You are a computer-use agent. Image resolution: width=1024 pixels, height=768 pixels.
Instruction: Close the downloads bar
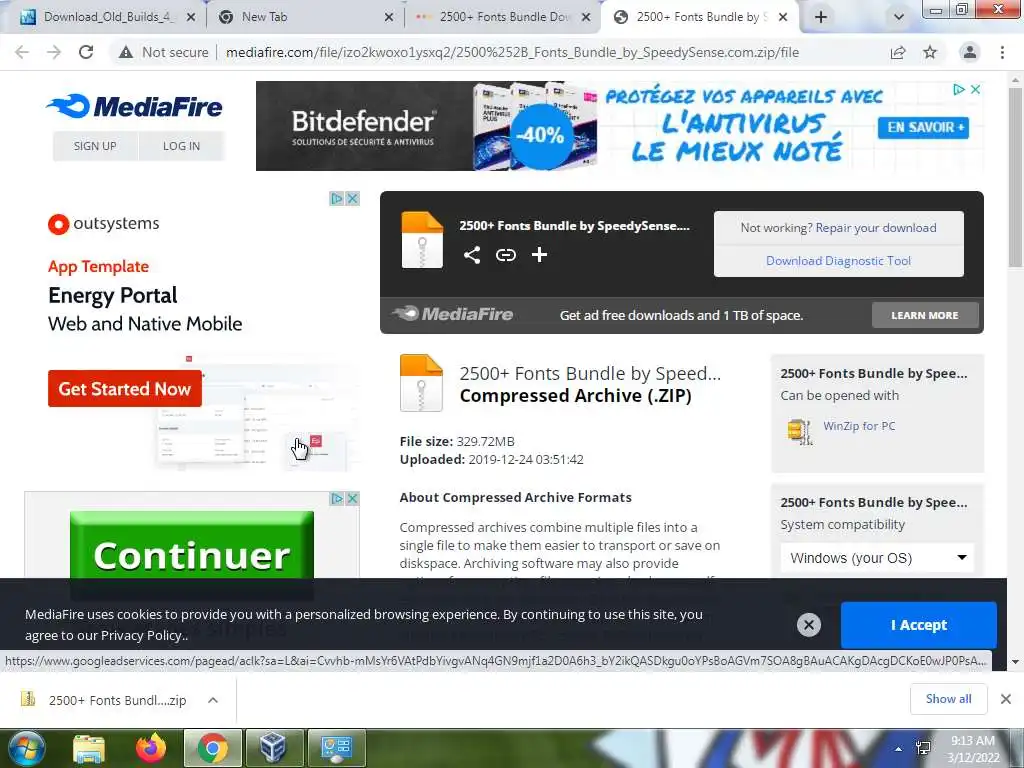pyautogui.click(x=1006, y=699)
